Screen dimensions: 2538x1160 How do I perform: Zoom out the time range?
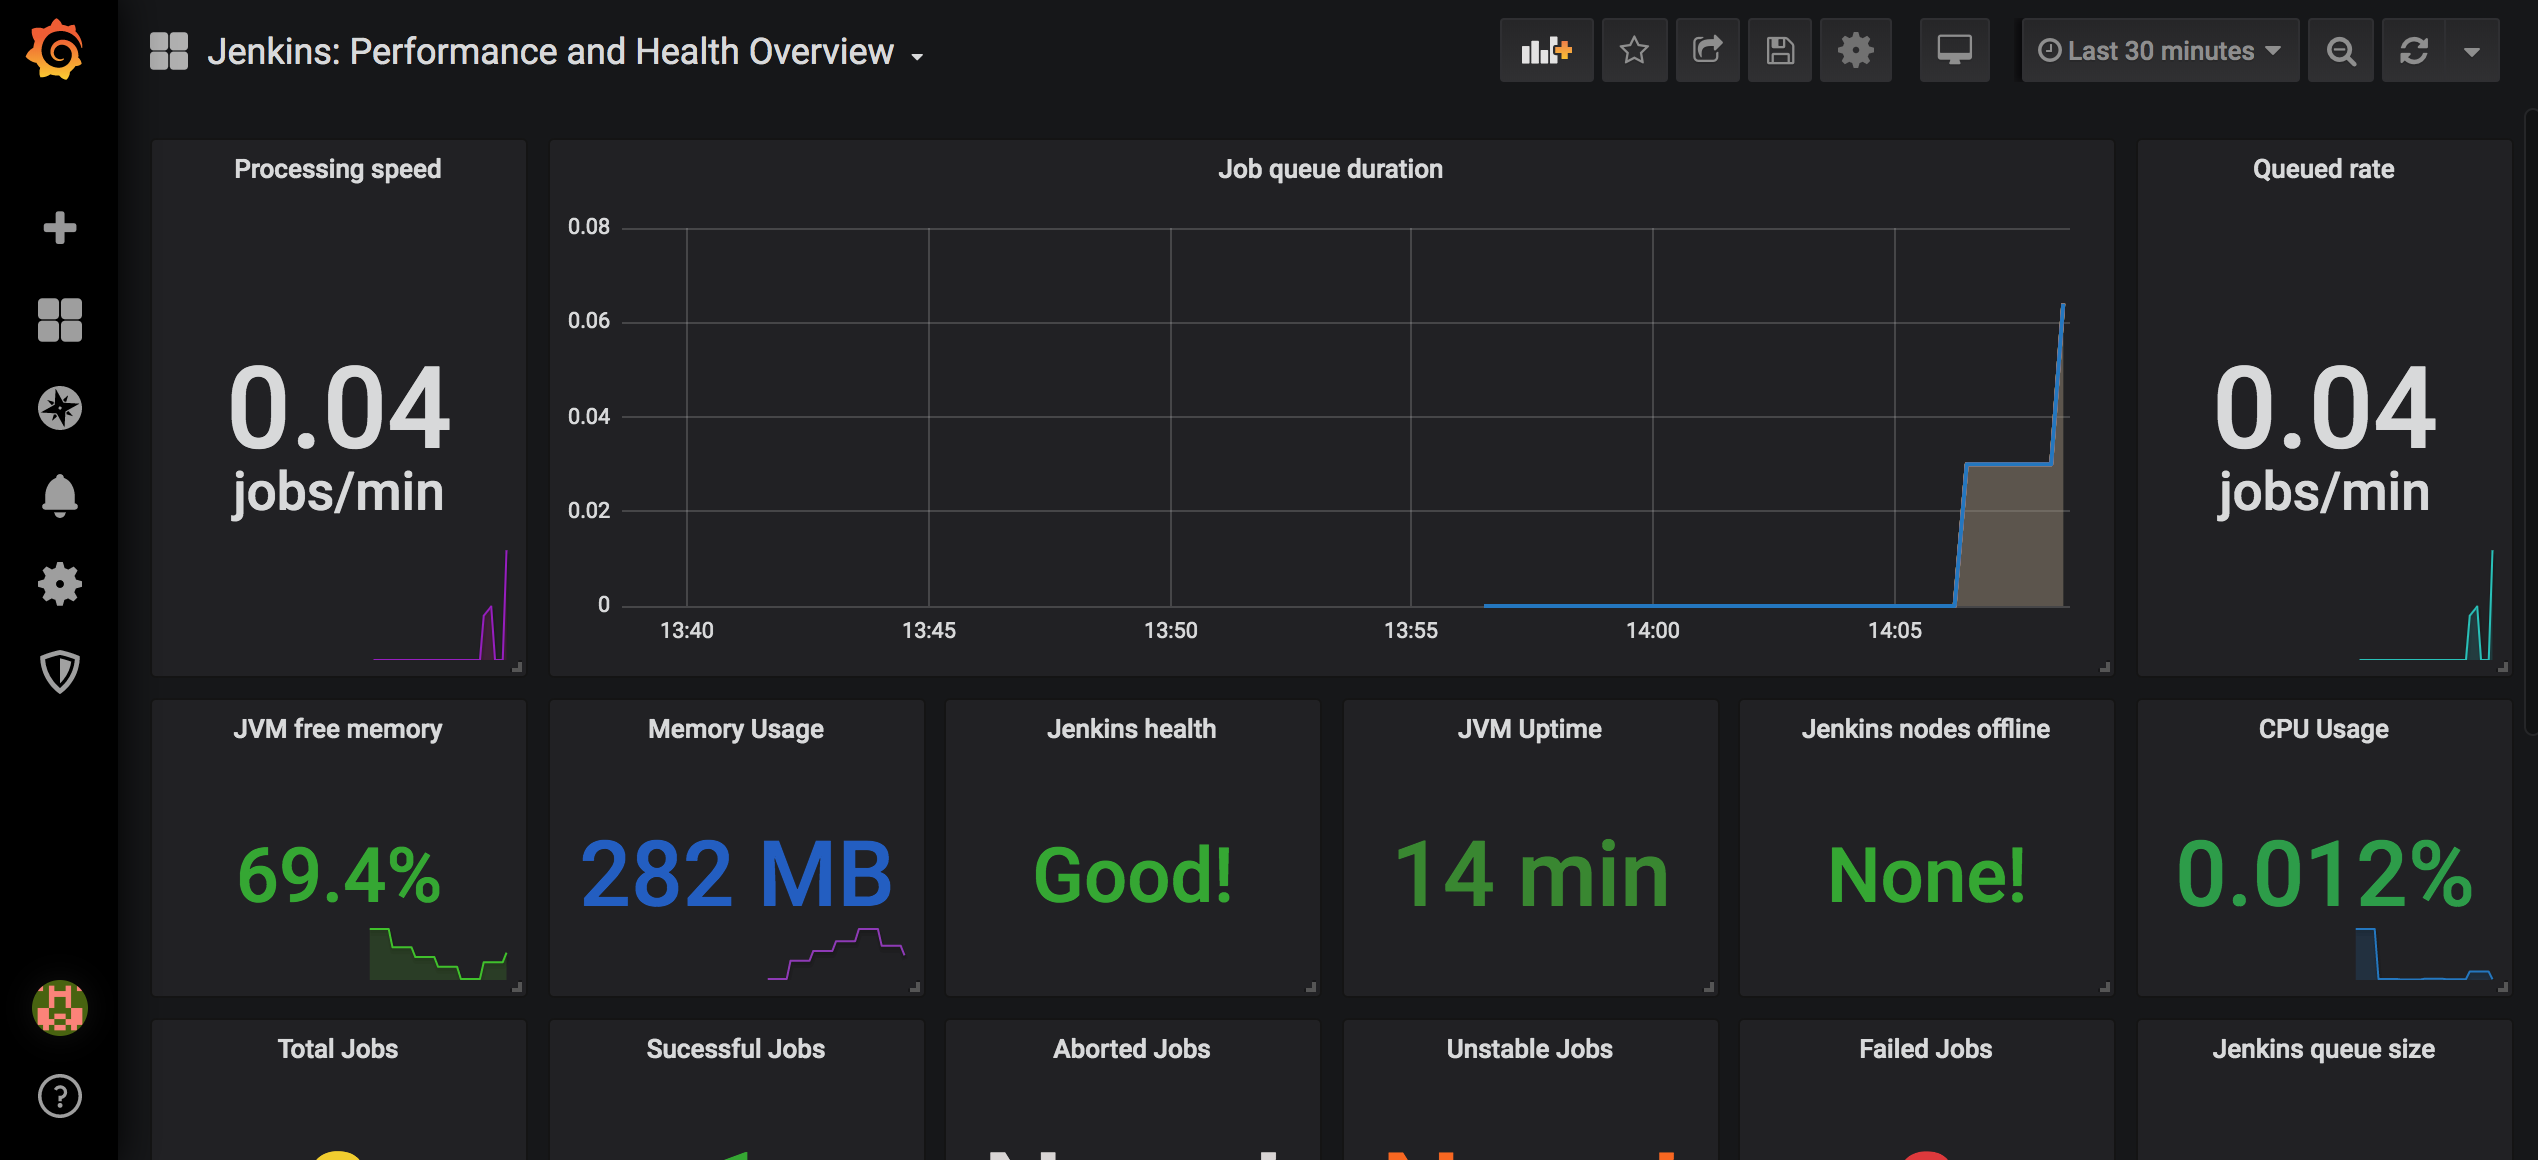tap(2340, 50)
